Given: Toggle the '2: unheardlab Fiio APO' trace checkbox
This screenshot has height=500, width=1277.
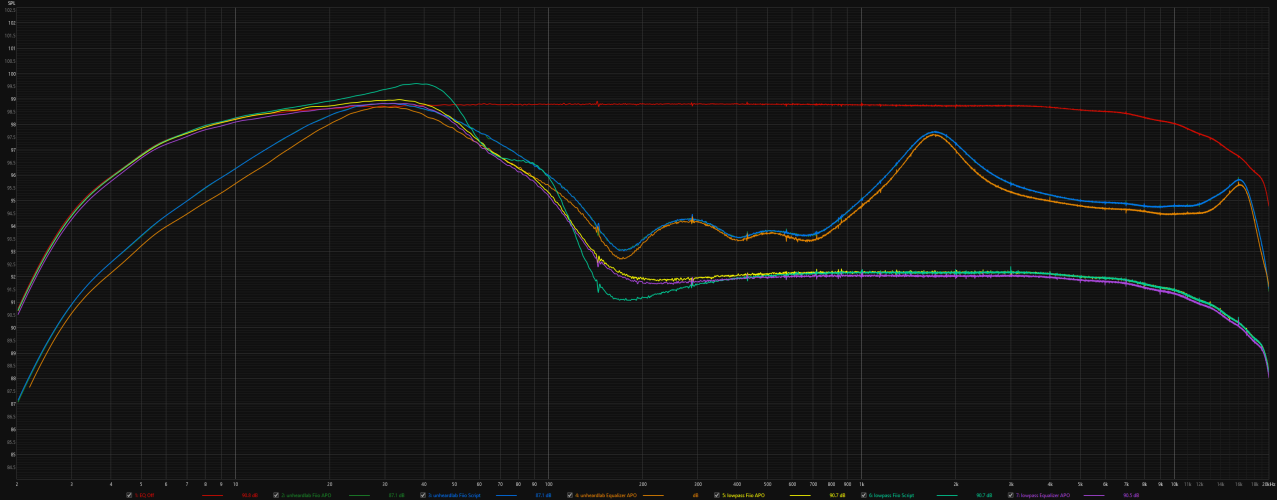Looking at the screenshot, I should (x=276, y=495).
